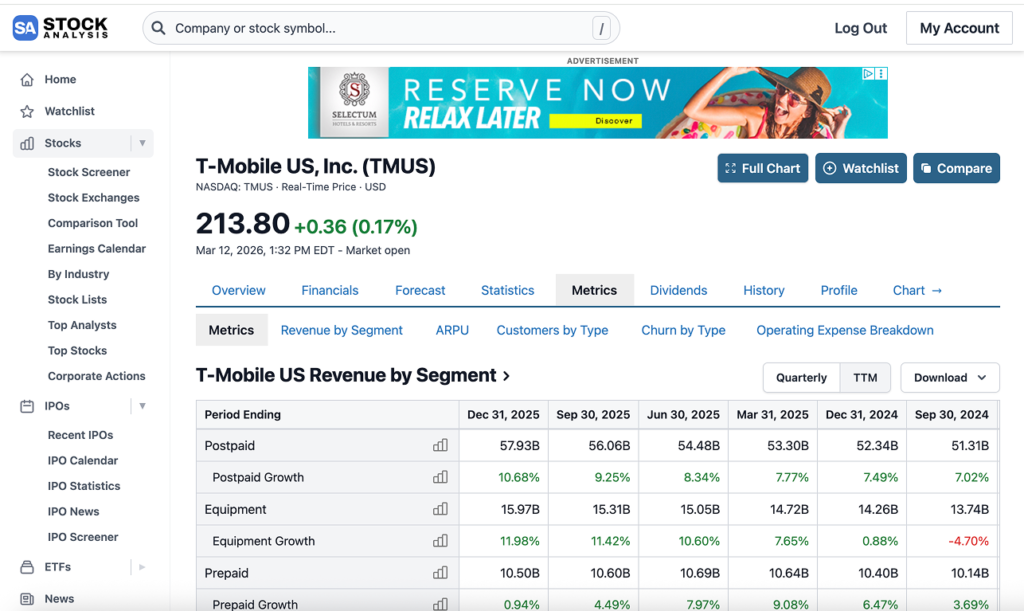Click the plus icon on Watchlist button
The height and width of the screenshot is (611, 1024).
830,168
